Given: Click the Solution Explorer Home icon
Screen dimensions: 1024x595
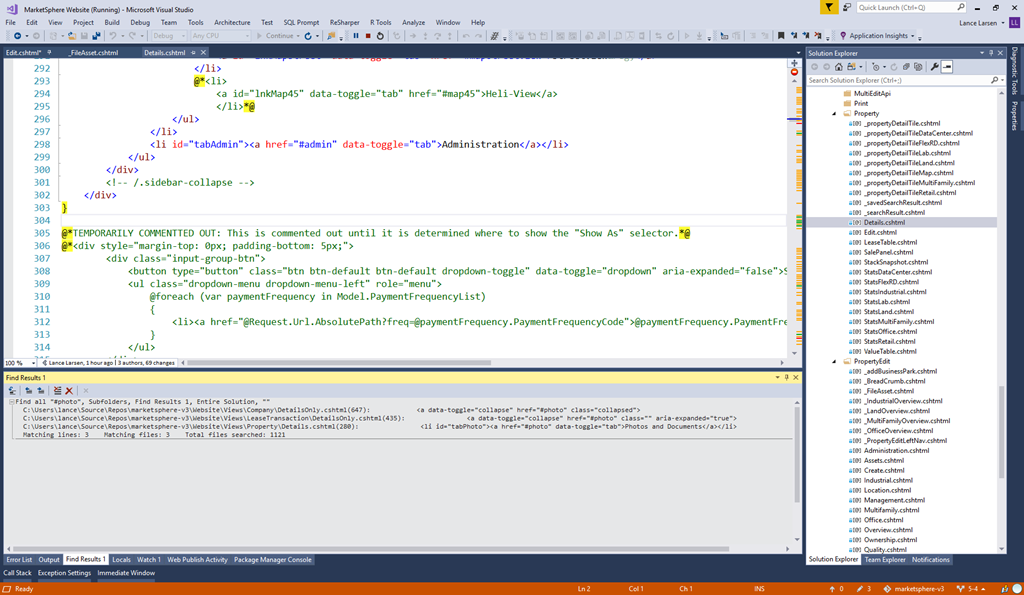Looking at the screenshot, I should [x=839, y=67].
